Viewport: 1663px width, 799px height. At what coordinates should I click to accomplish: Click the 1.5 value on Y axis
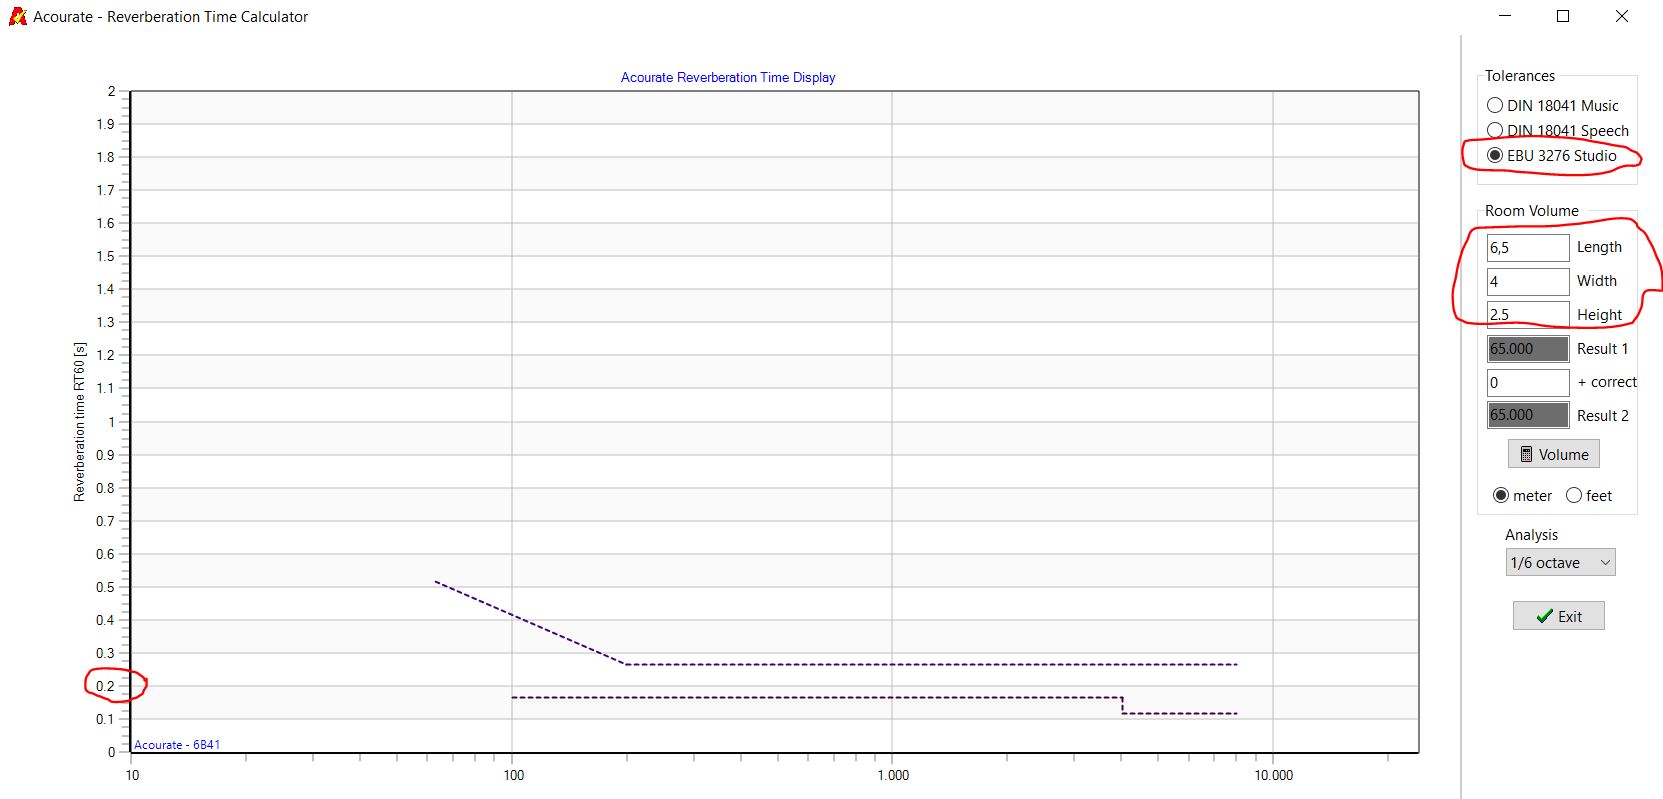pos(105,256)
